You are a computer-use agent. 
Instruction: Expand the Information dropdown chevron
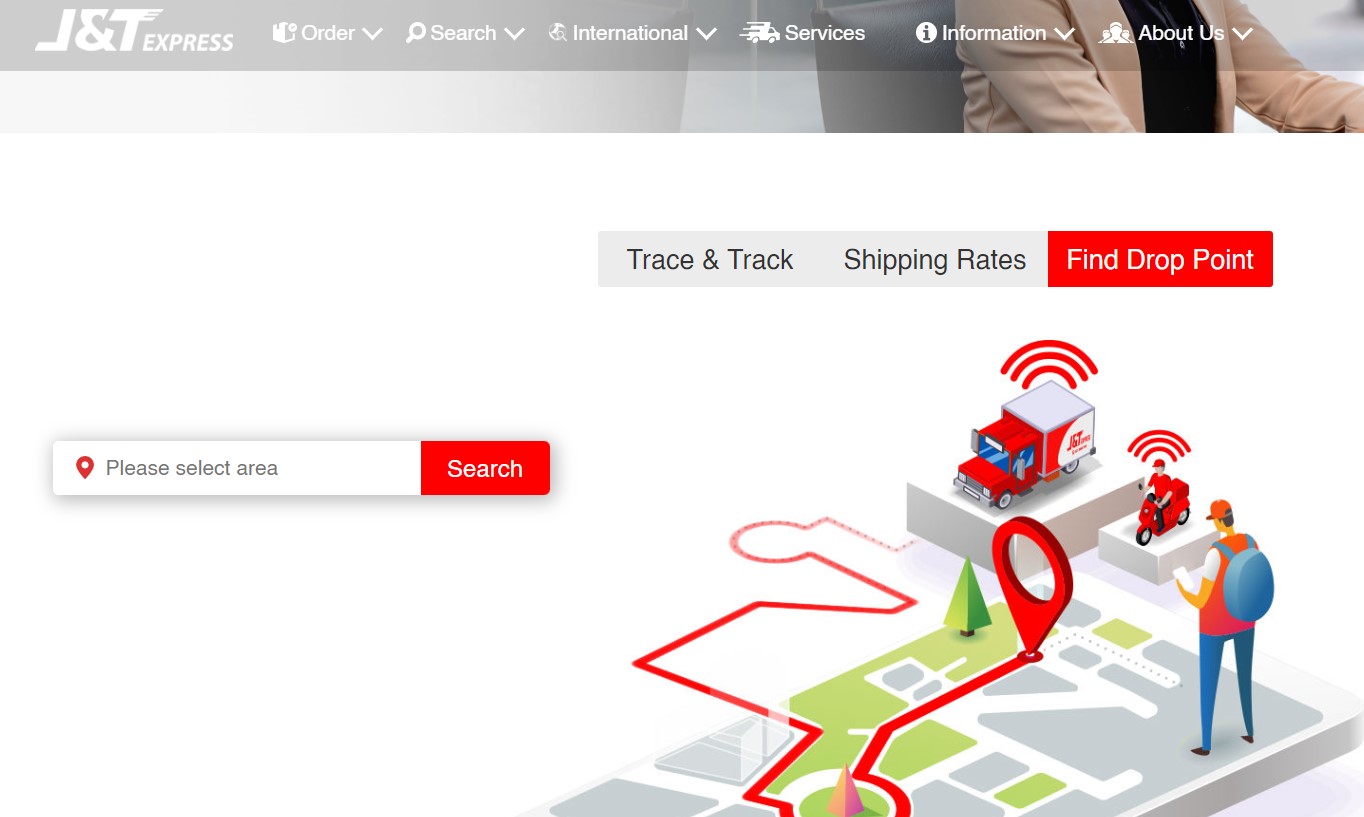1064,34
